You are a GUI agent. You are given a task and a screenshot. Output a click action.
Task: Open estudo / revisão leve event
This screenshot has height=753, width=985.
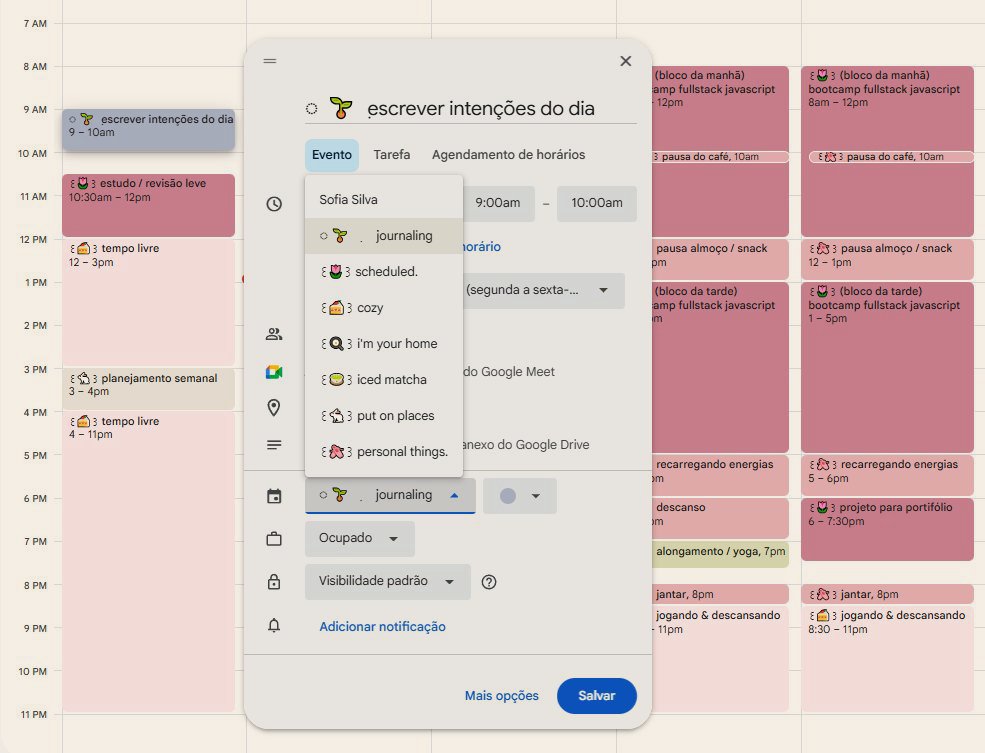[148, 205]
